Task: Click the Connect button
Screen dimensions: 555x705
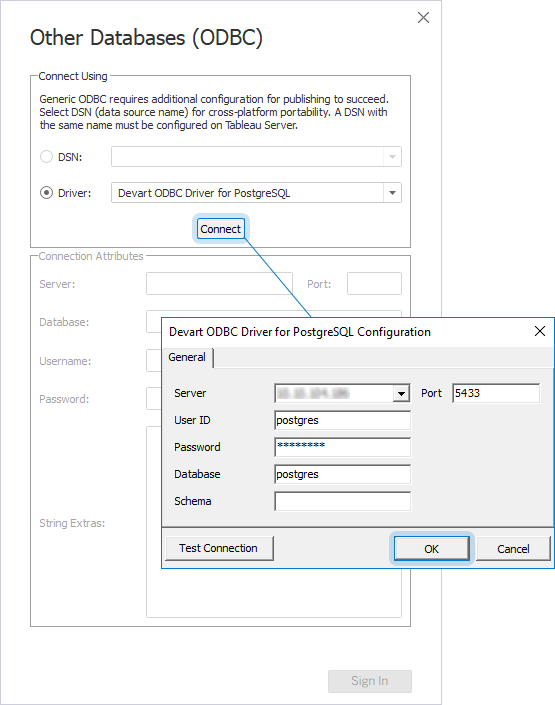Action: [220, 229]
